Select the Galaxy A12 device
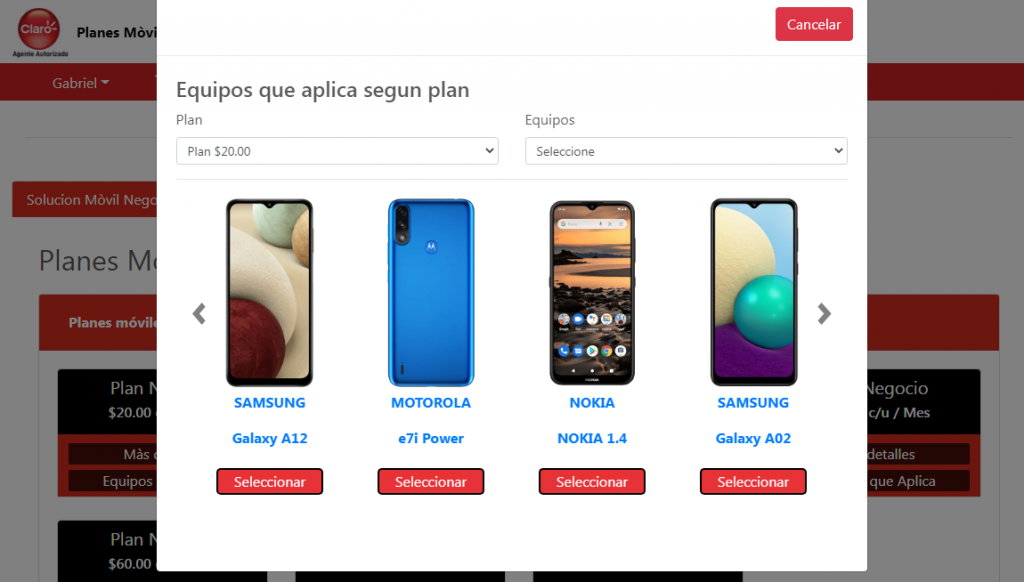The image size is (1024, 582). 270,481
